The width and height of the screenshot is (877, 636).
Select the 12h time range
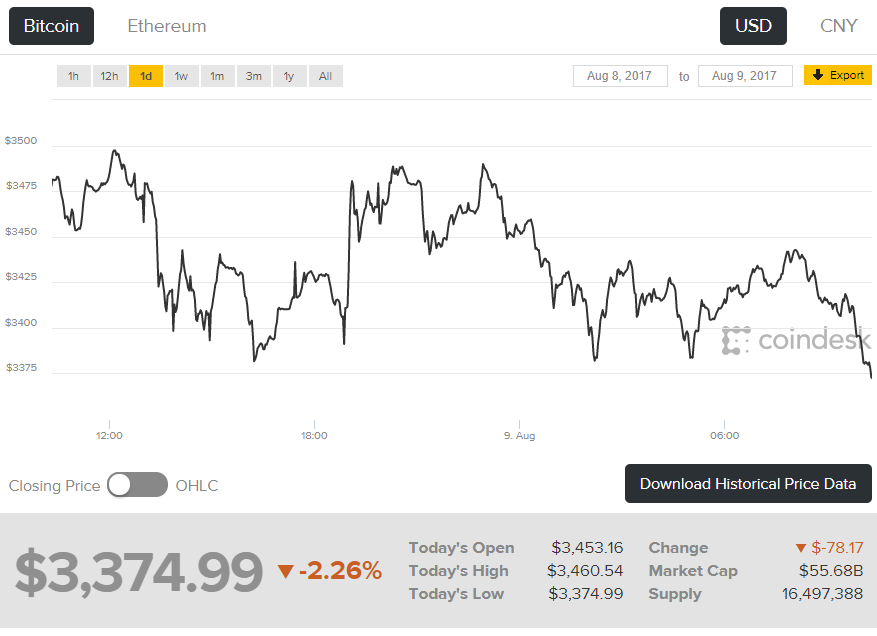tap(109, 76)
